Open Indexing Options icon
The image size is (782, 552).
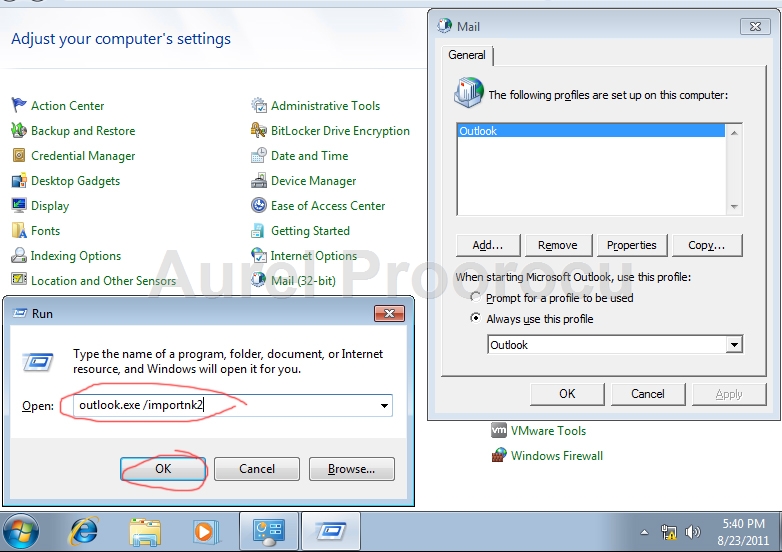18,255
